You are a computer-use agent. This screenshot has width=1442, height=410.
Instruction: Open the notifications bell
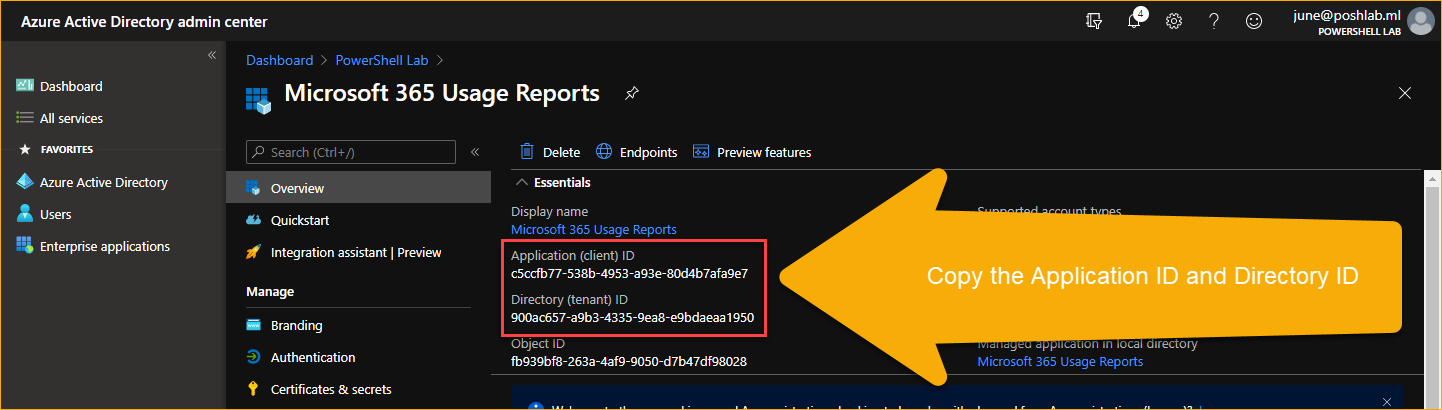tap(1134, 21)
